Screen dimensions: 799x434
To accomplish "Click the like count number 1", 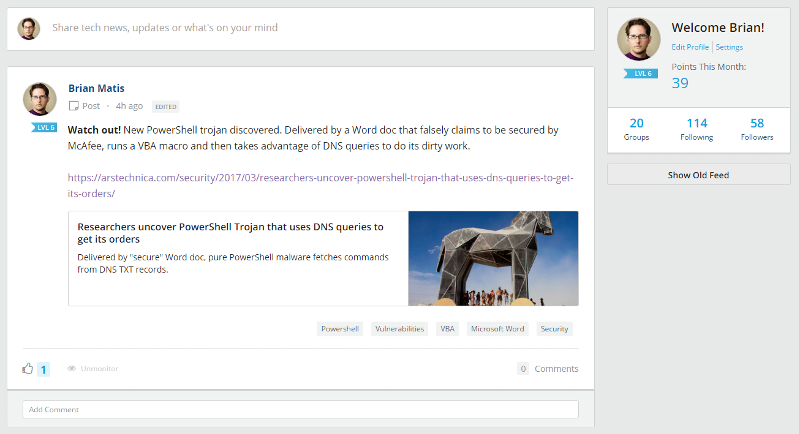I will pos(43,369).
